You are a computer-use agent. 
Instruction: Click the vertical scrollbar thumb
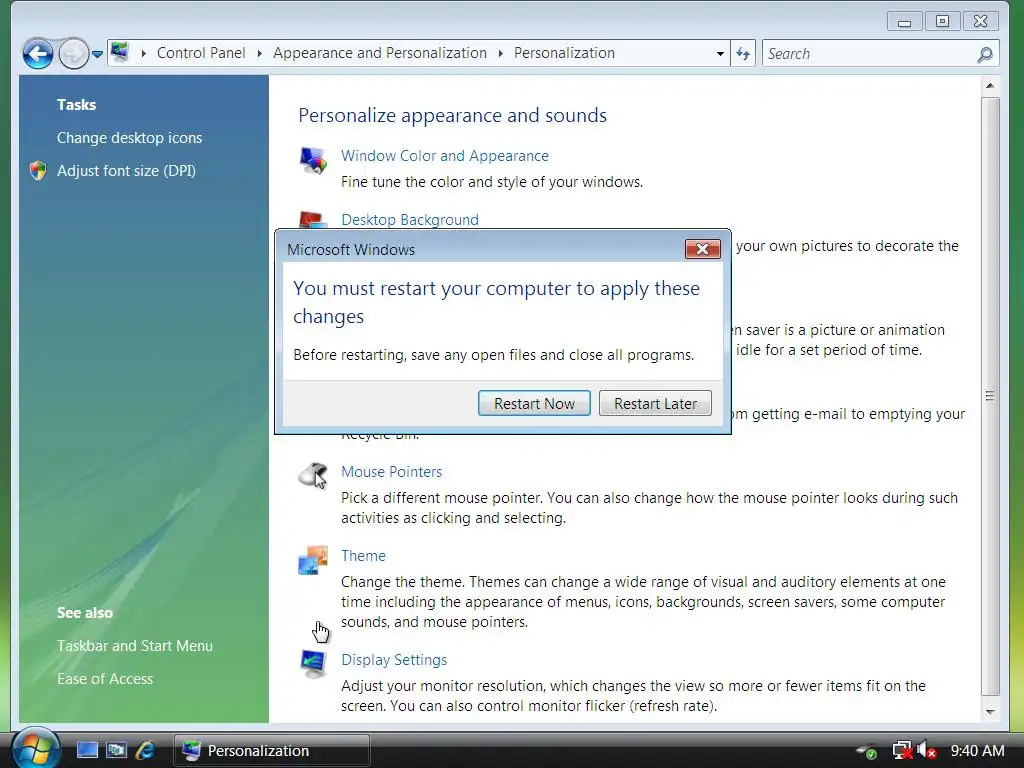[990, 396]
